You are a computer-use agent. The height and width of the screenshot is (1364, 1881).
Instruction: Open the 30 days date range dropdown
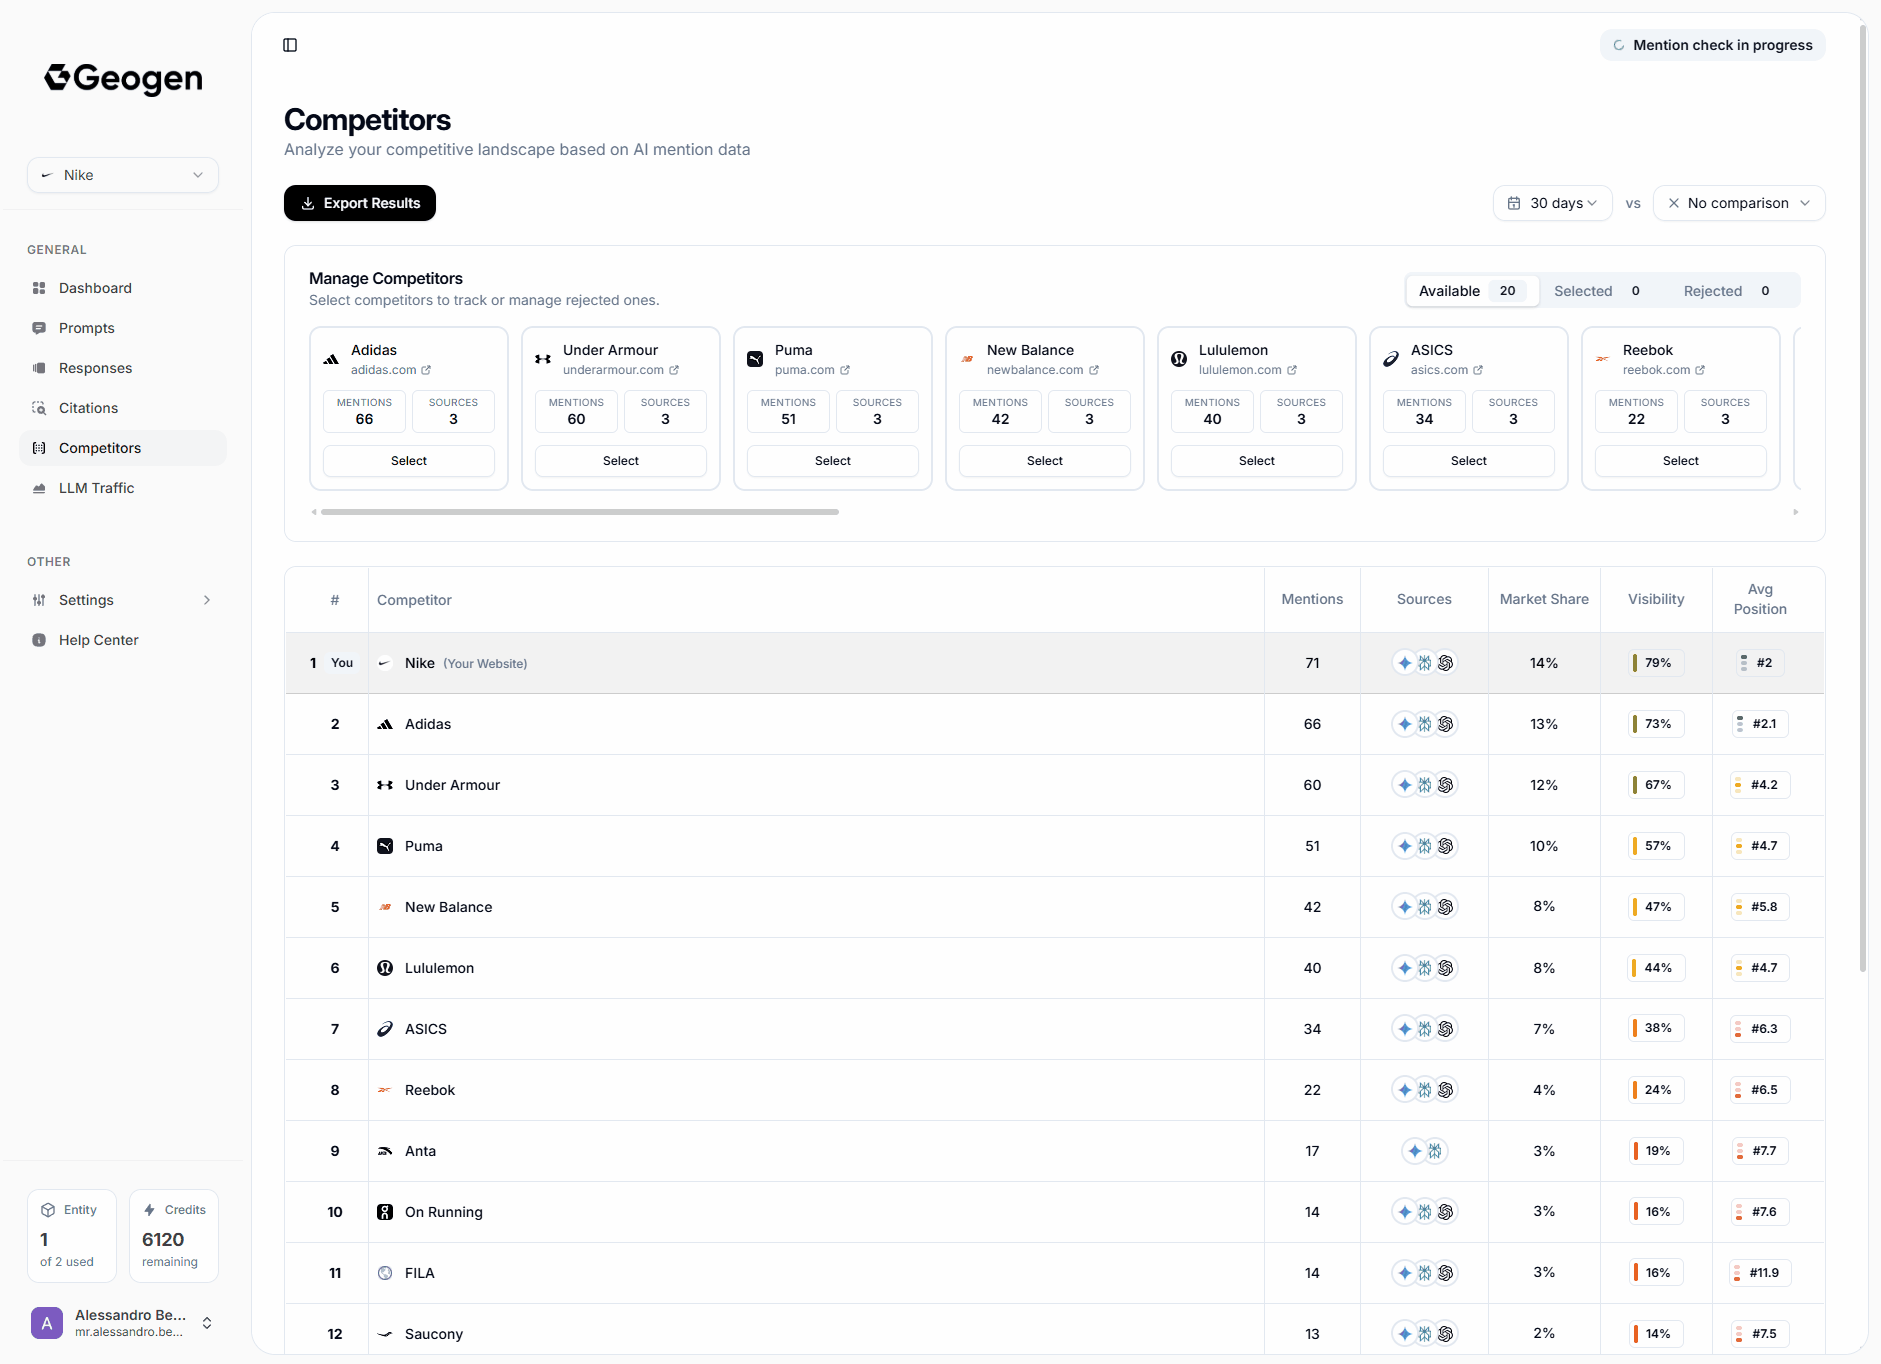[1552, 203]
